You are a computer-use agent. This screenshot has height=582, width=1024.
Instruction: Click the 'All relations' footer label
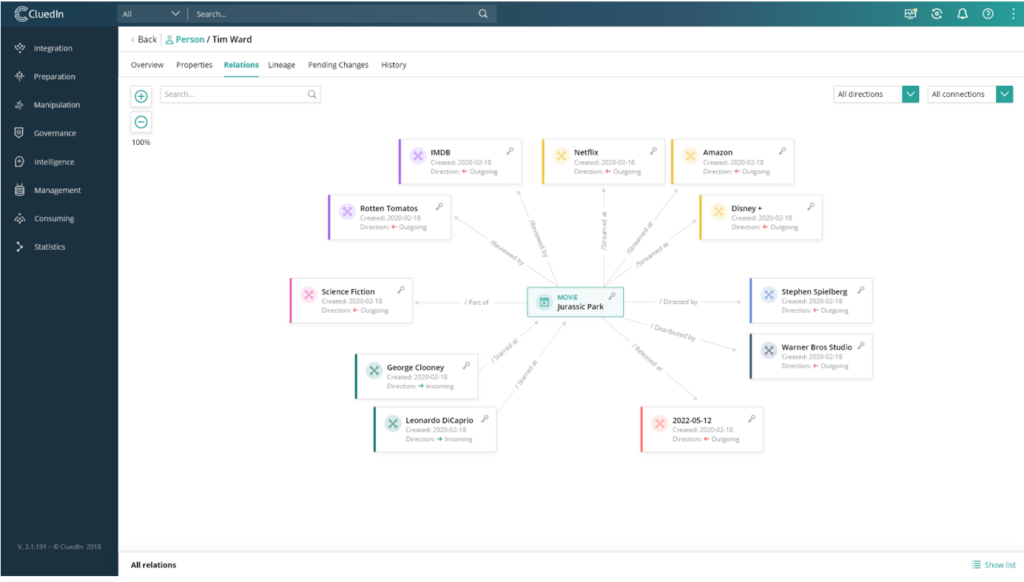153,565
